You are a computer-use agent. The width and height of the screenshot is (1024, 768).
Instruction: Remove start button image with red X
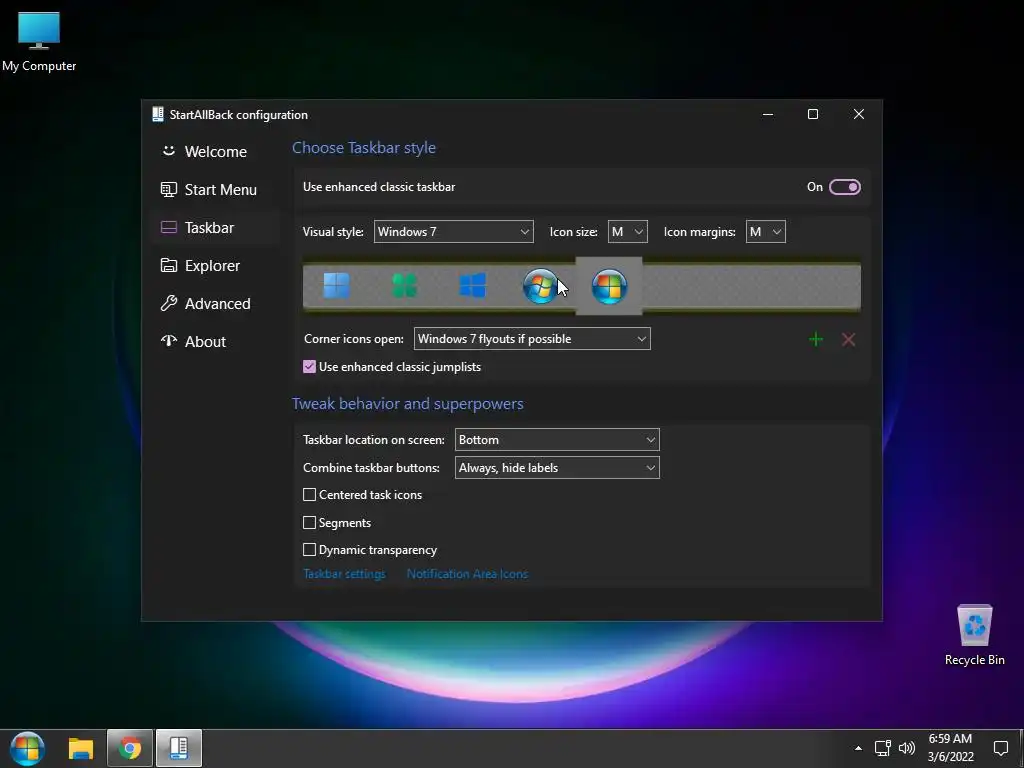coord(848,339)
